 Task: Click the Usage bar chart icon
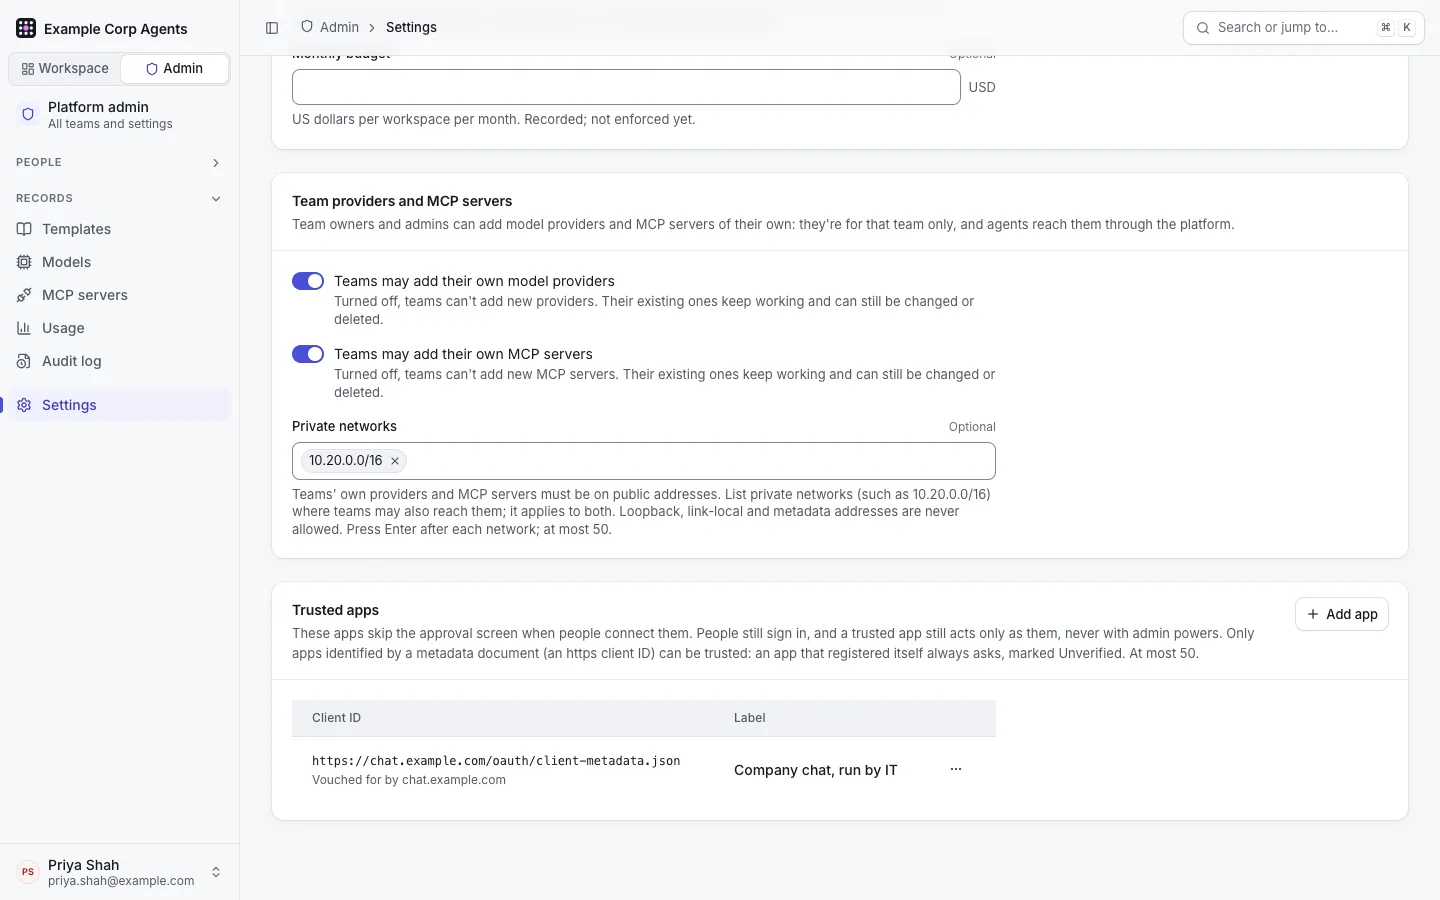[x=24, y=328]
